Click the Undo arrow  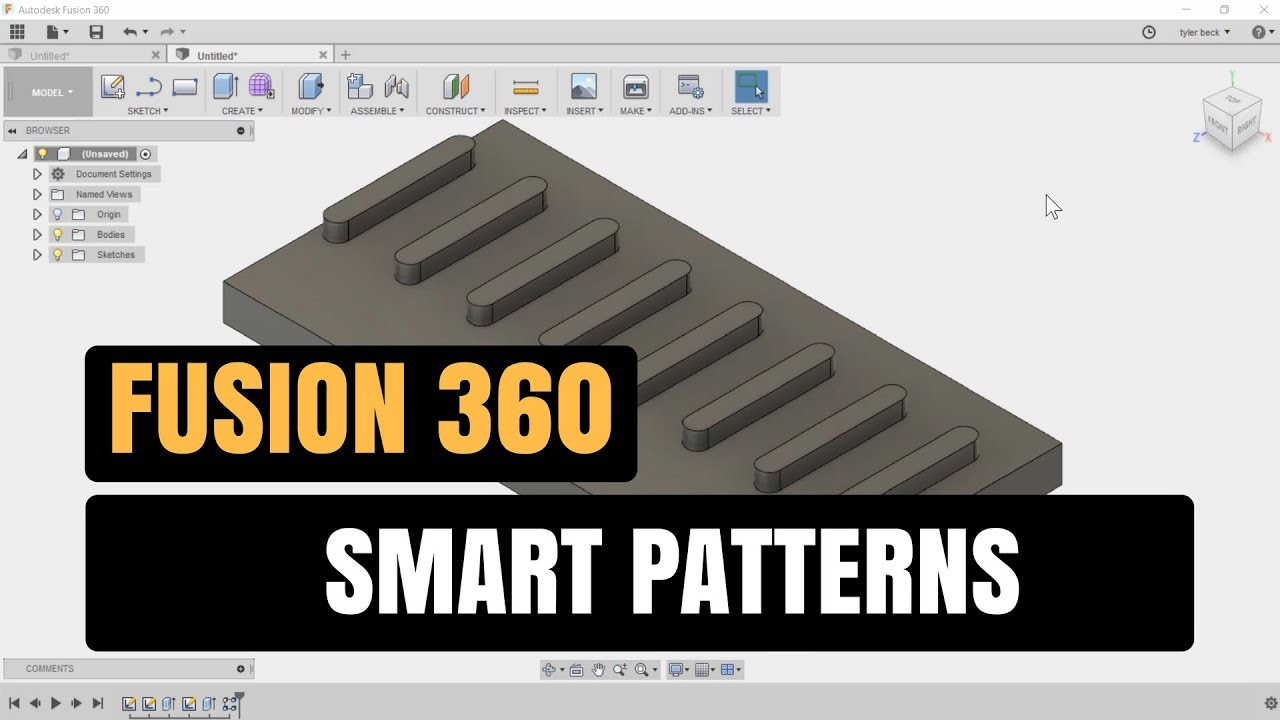pyautogui.click(x=130, y=32)
